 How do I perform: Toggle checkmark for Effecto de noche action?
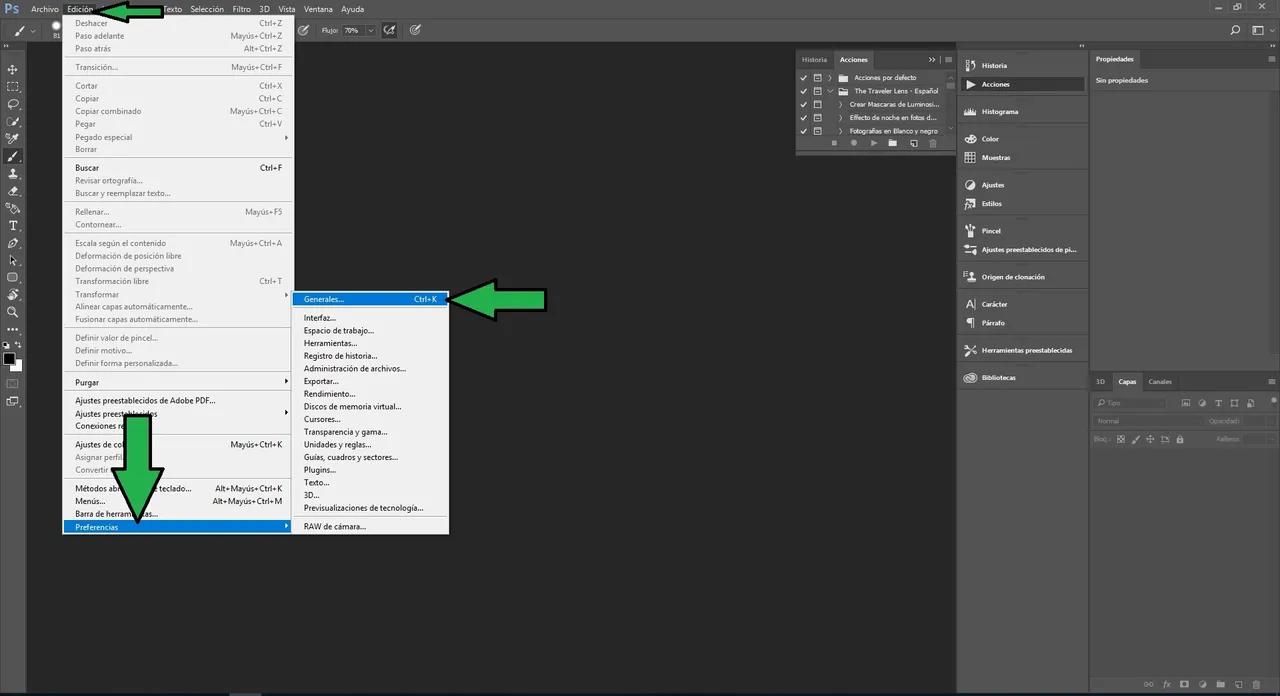coord(803,117)
